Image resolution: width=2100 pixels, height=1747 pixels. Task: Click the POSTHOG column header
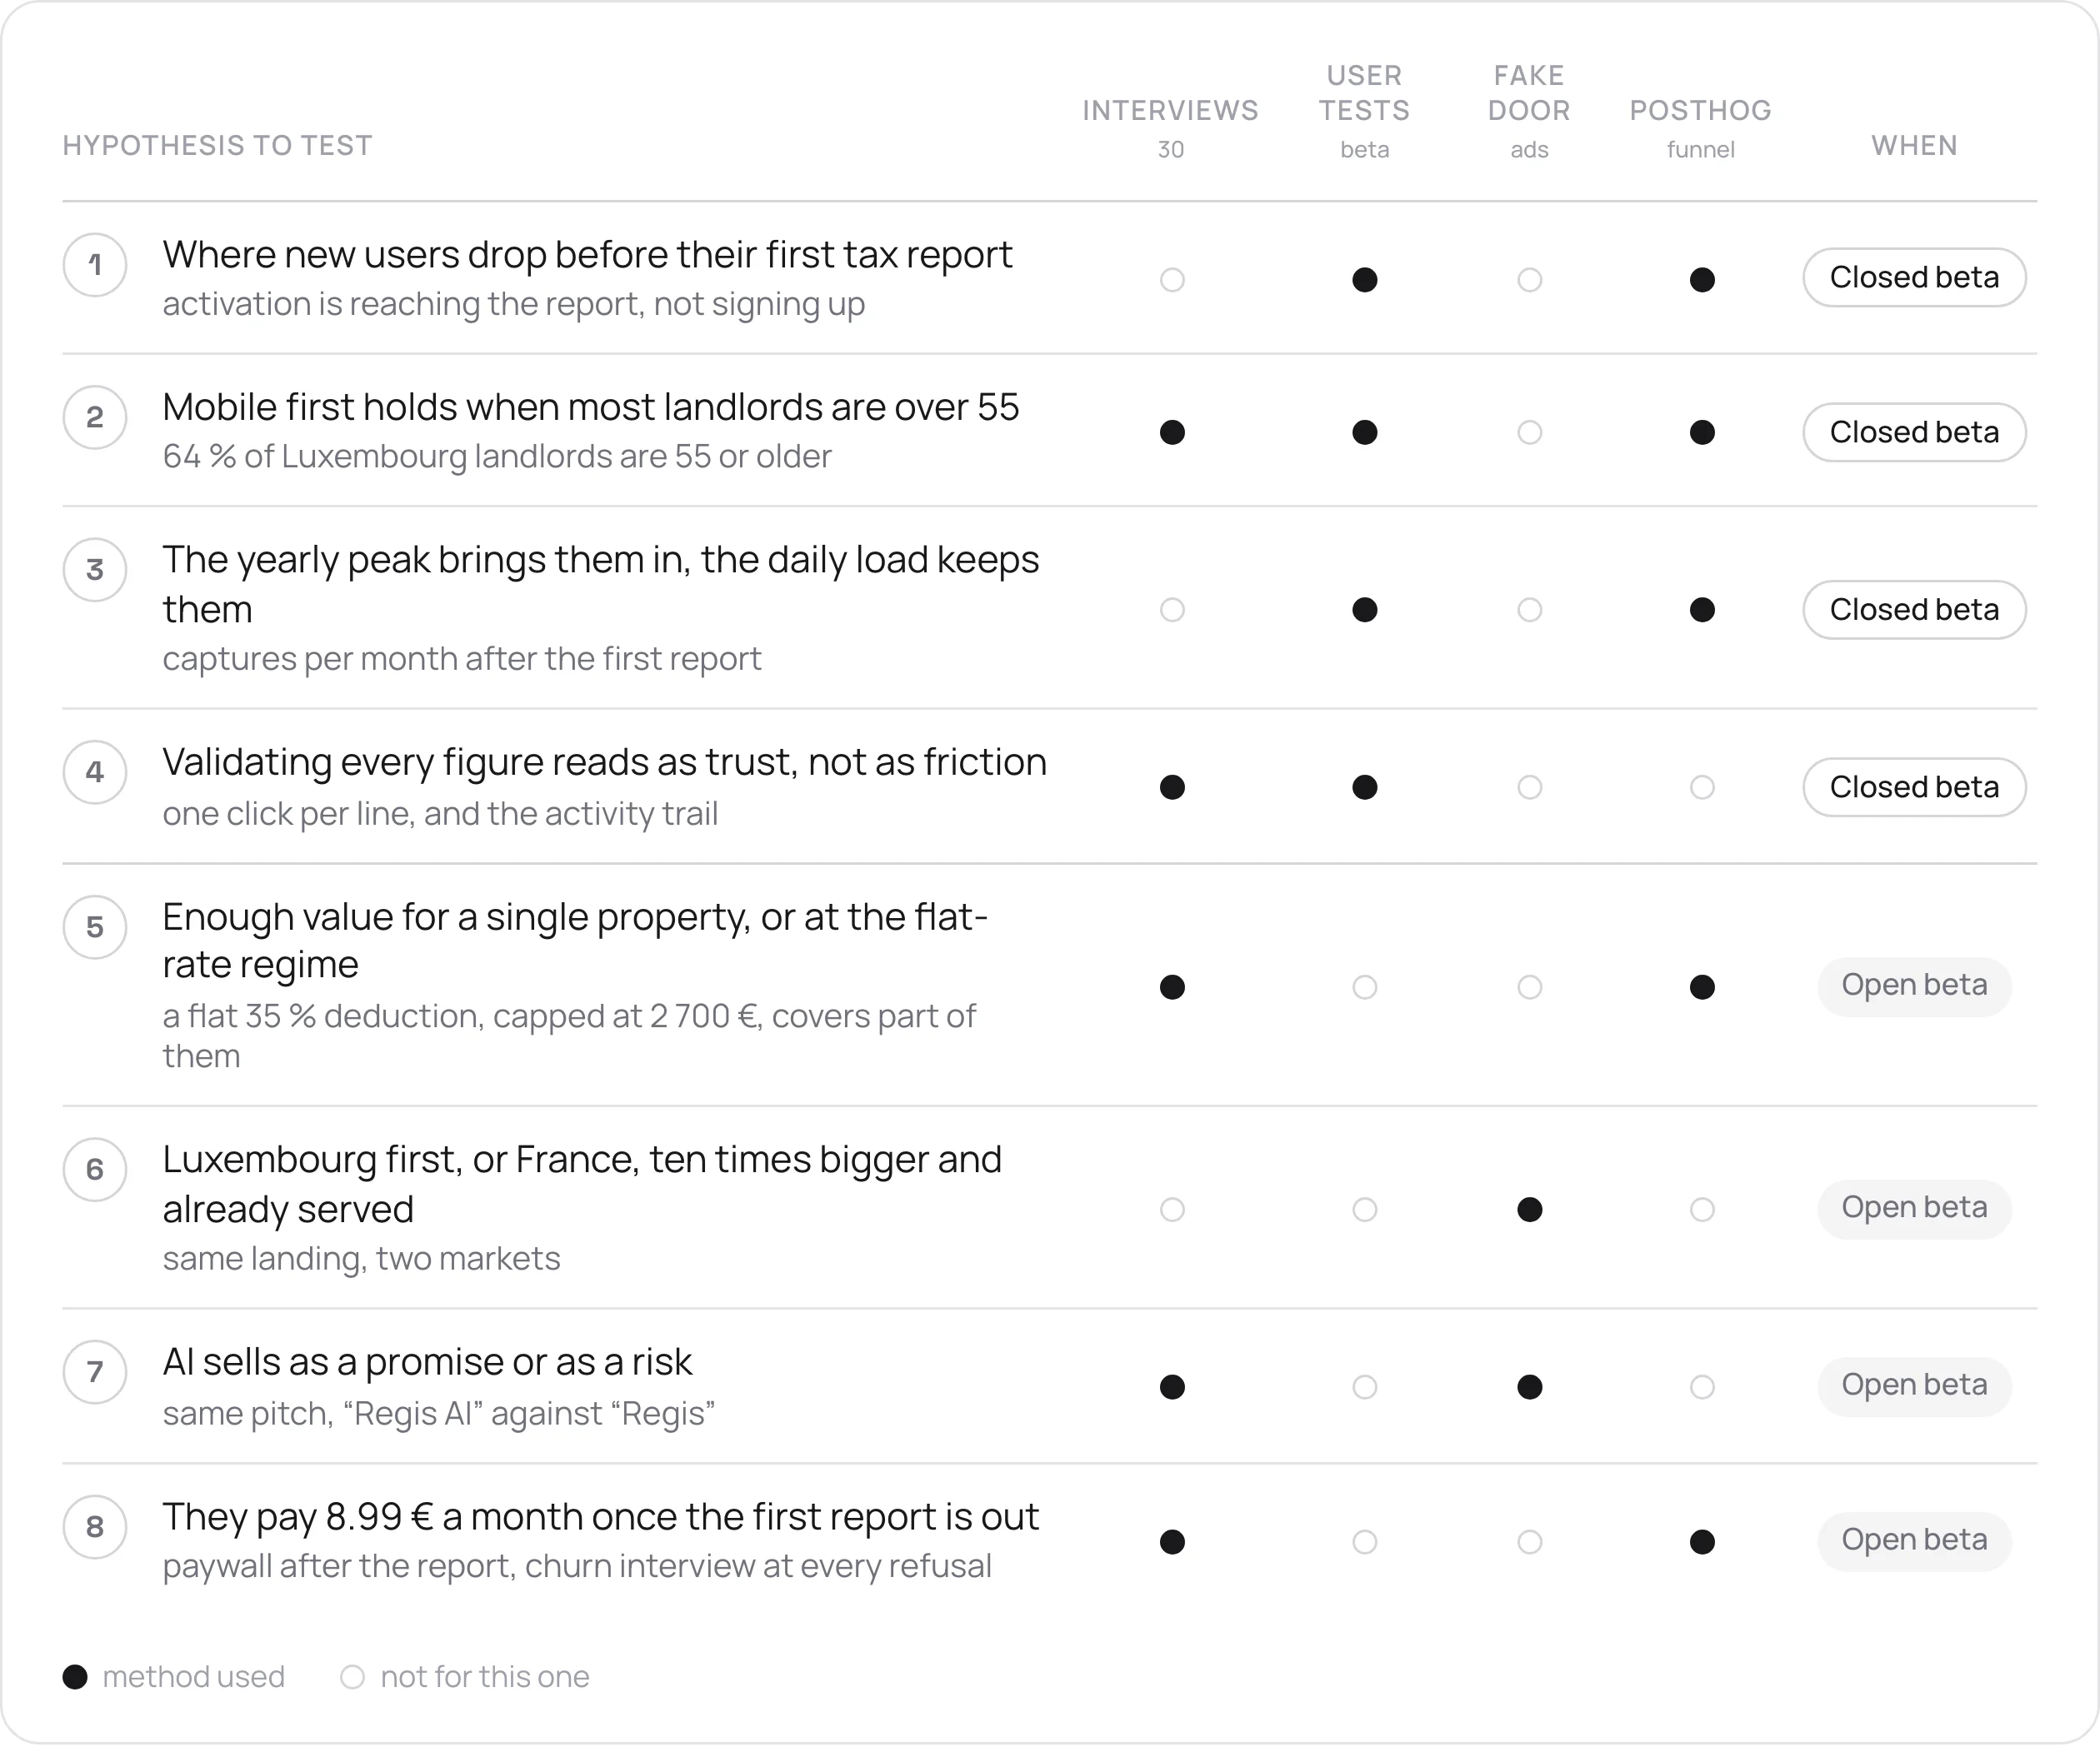tap(1700, 111)
